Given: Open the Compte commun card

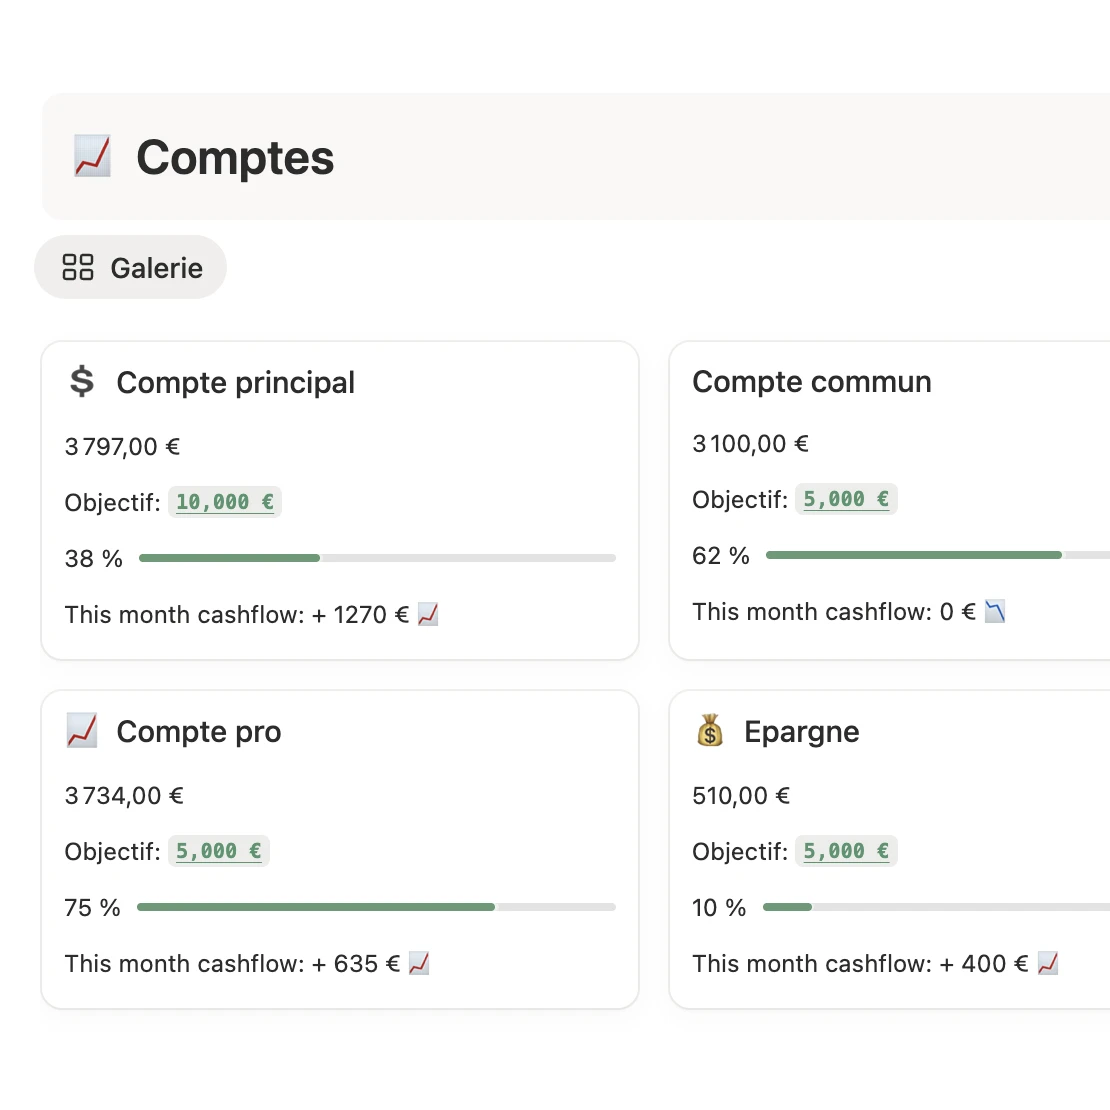Looking at the screenshot, I should pyautogui.click(x=811, y=381).
